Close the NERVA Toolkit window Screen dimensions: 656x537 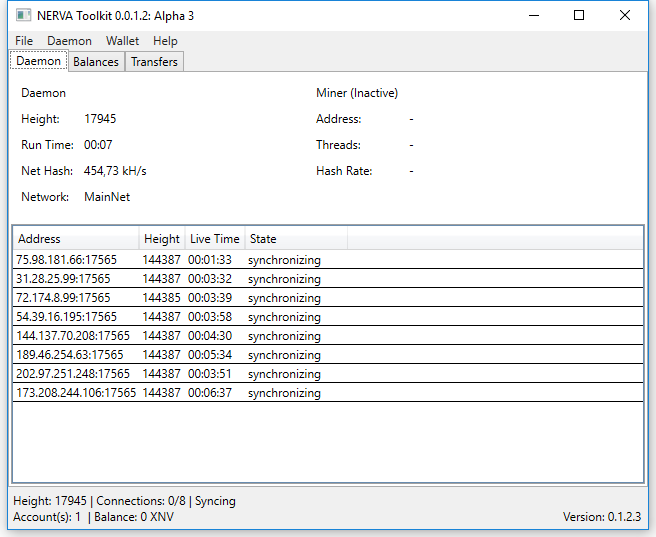[625, 15]
